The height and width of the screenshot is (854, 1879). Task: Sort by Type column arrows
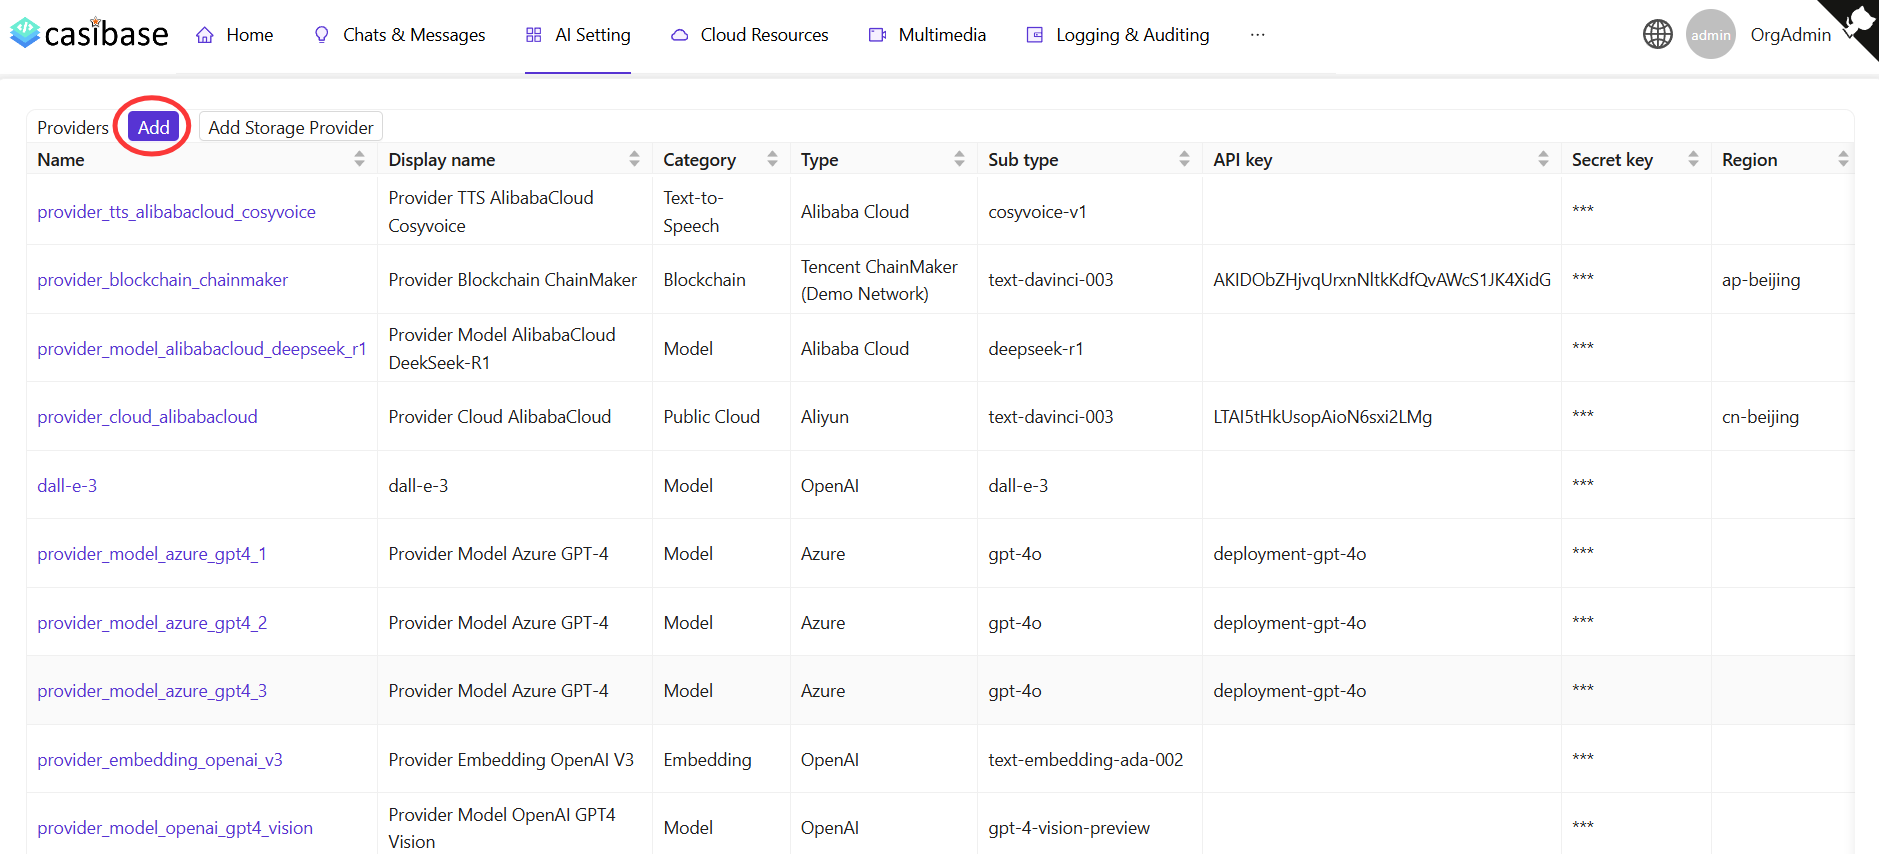tap(959, 159)
